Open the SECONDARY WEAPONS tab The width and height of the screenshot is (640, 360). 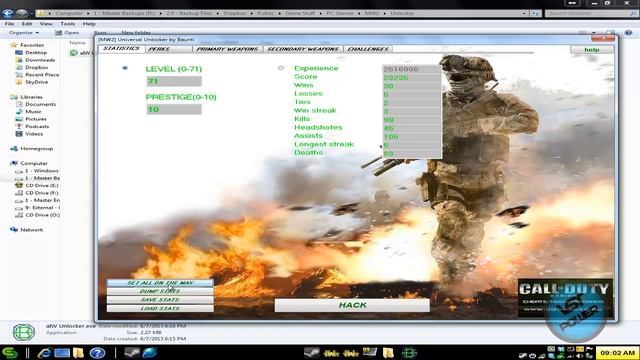303,49
